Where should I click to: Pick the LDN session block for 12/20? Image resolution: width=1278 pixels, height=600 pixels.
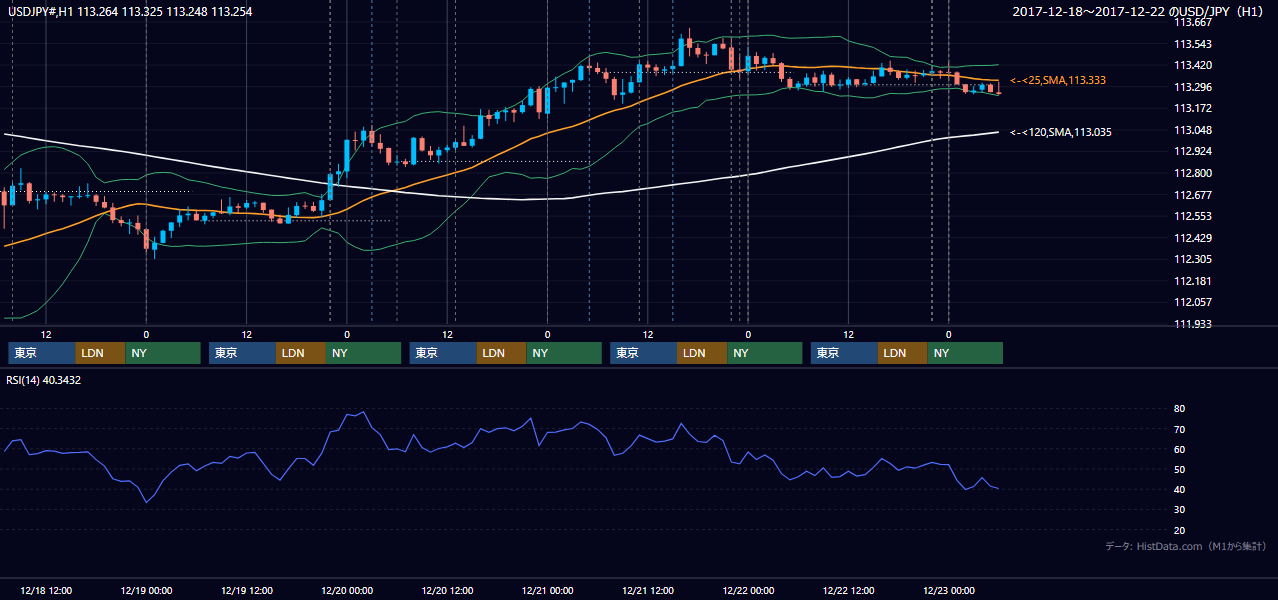(502, 353)
